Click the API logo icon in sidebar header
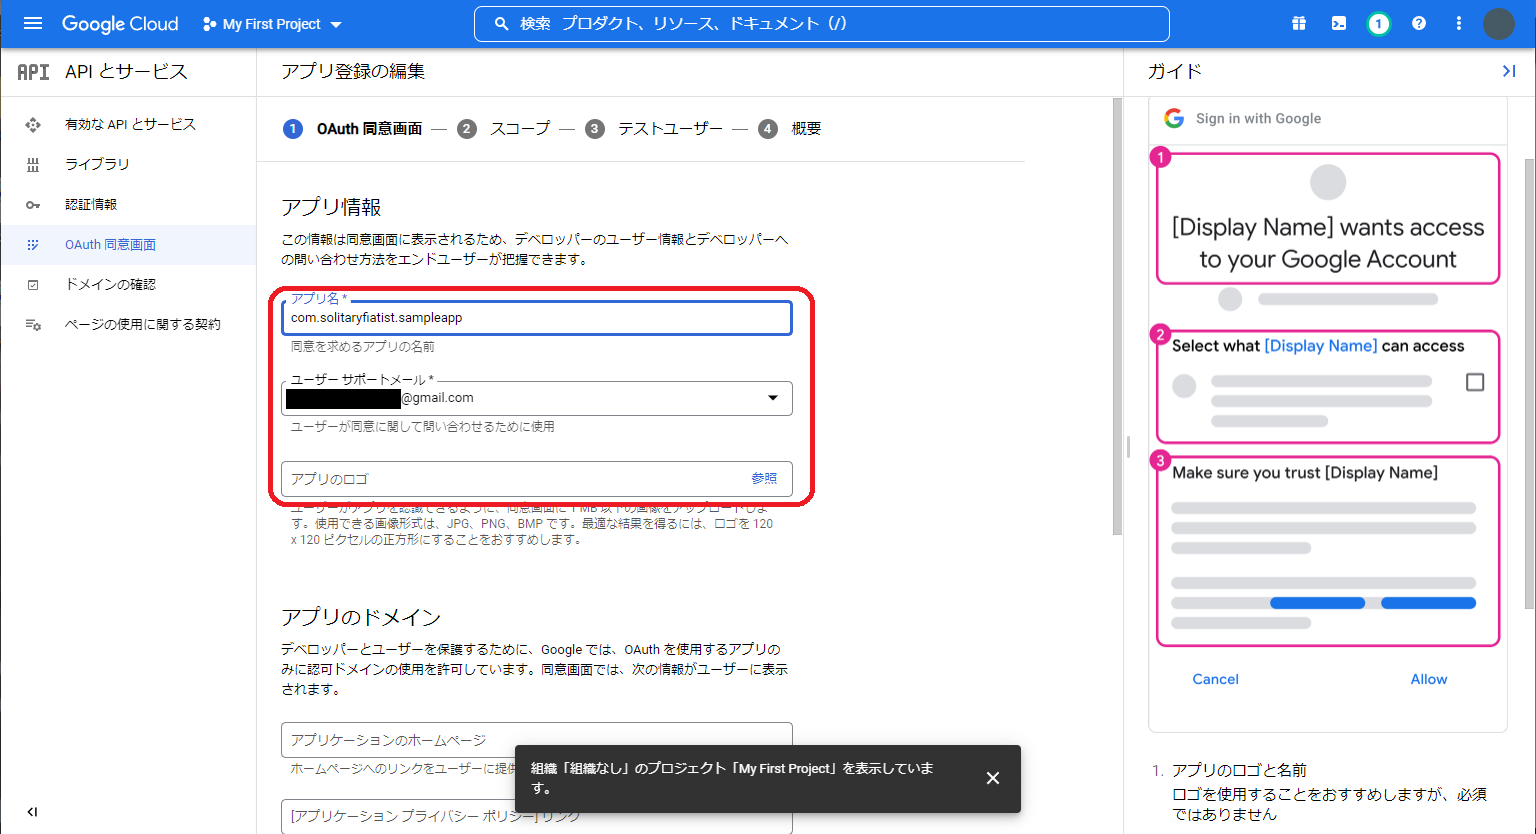The image size is (1536, 834). click(x=33, y=72)
